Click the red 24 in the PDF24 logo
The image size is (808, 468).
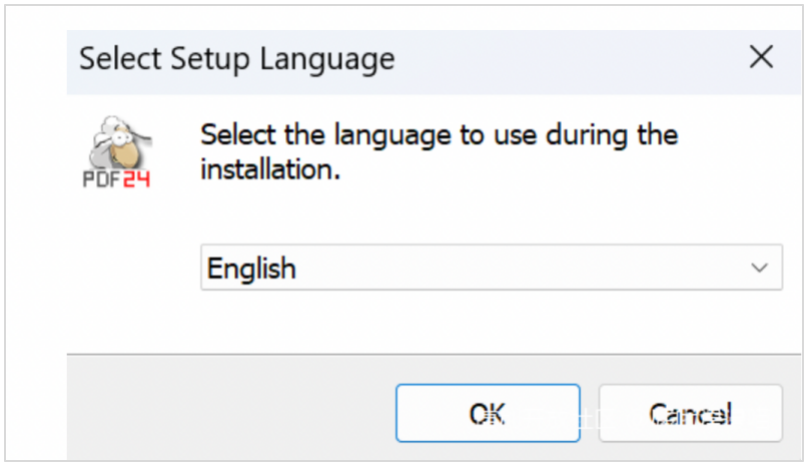[x=137, y=179]
